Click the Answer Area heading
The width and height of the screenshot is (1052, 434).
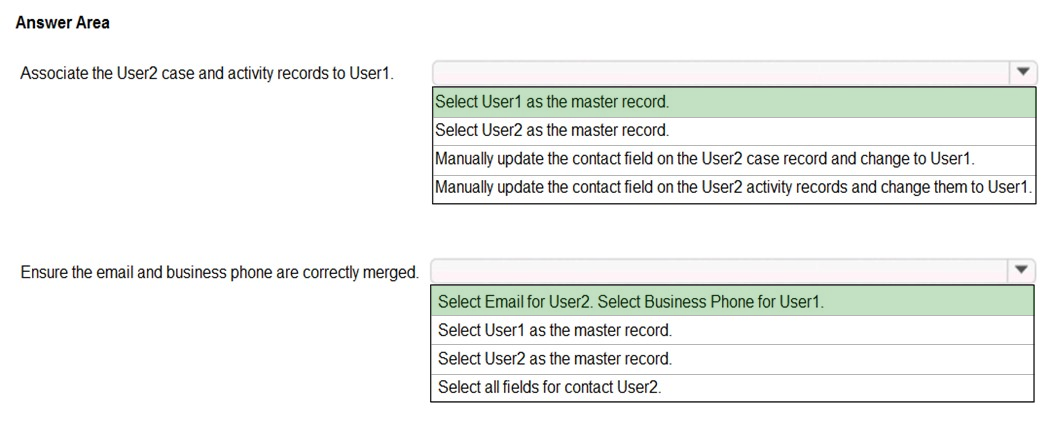pyautogui.click(x=62, y=23)
